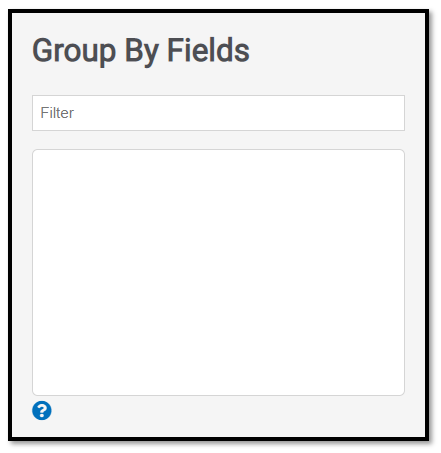
Task: Show help via the question mark circle
Action: 42,410
